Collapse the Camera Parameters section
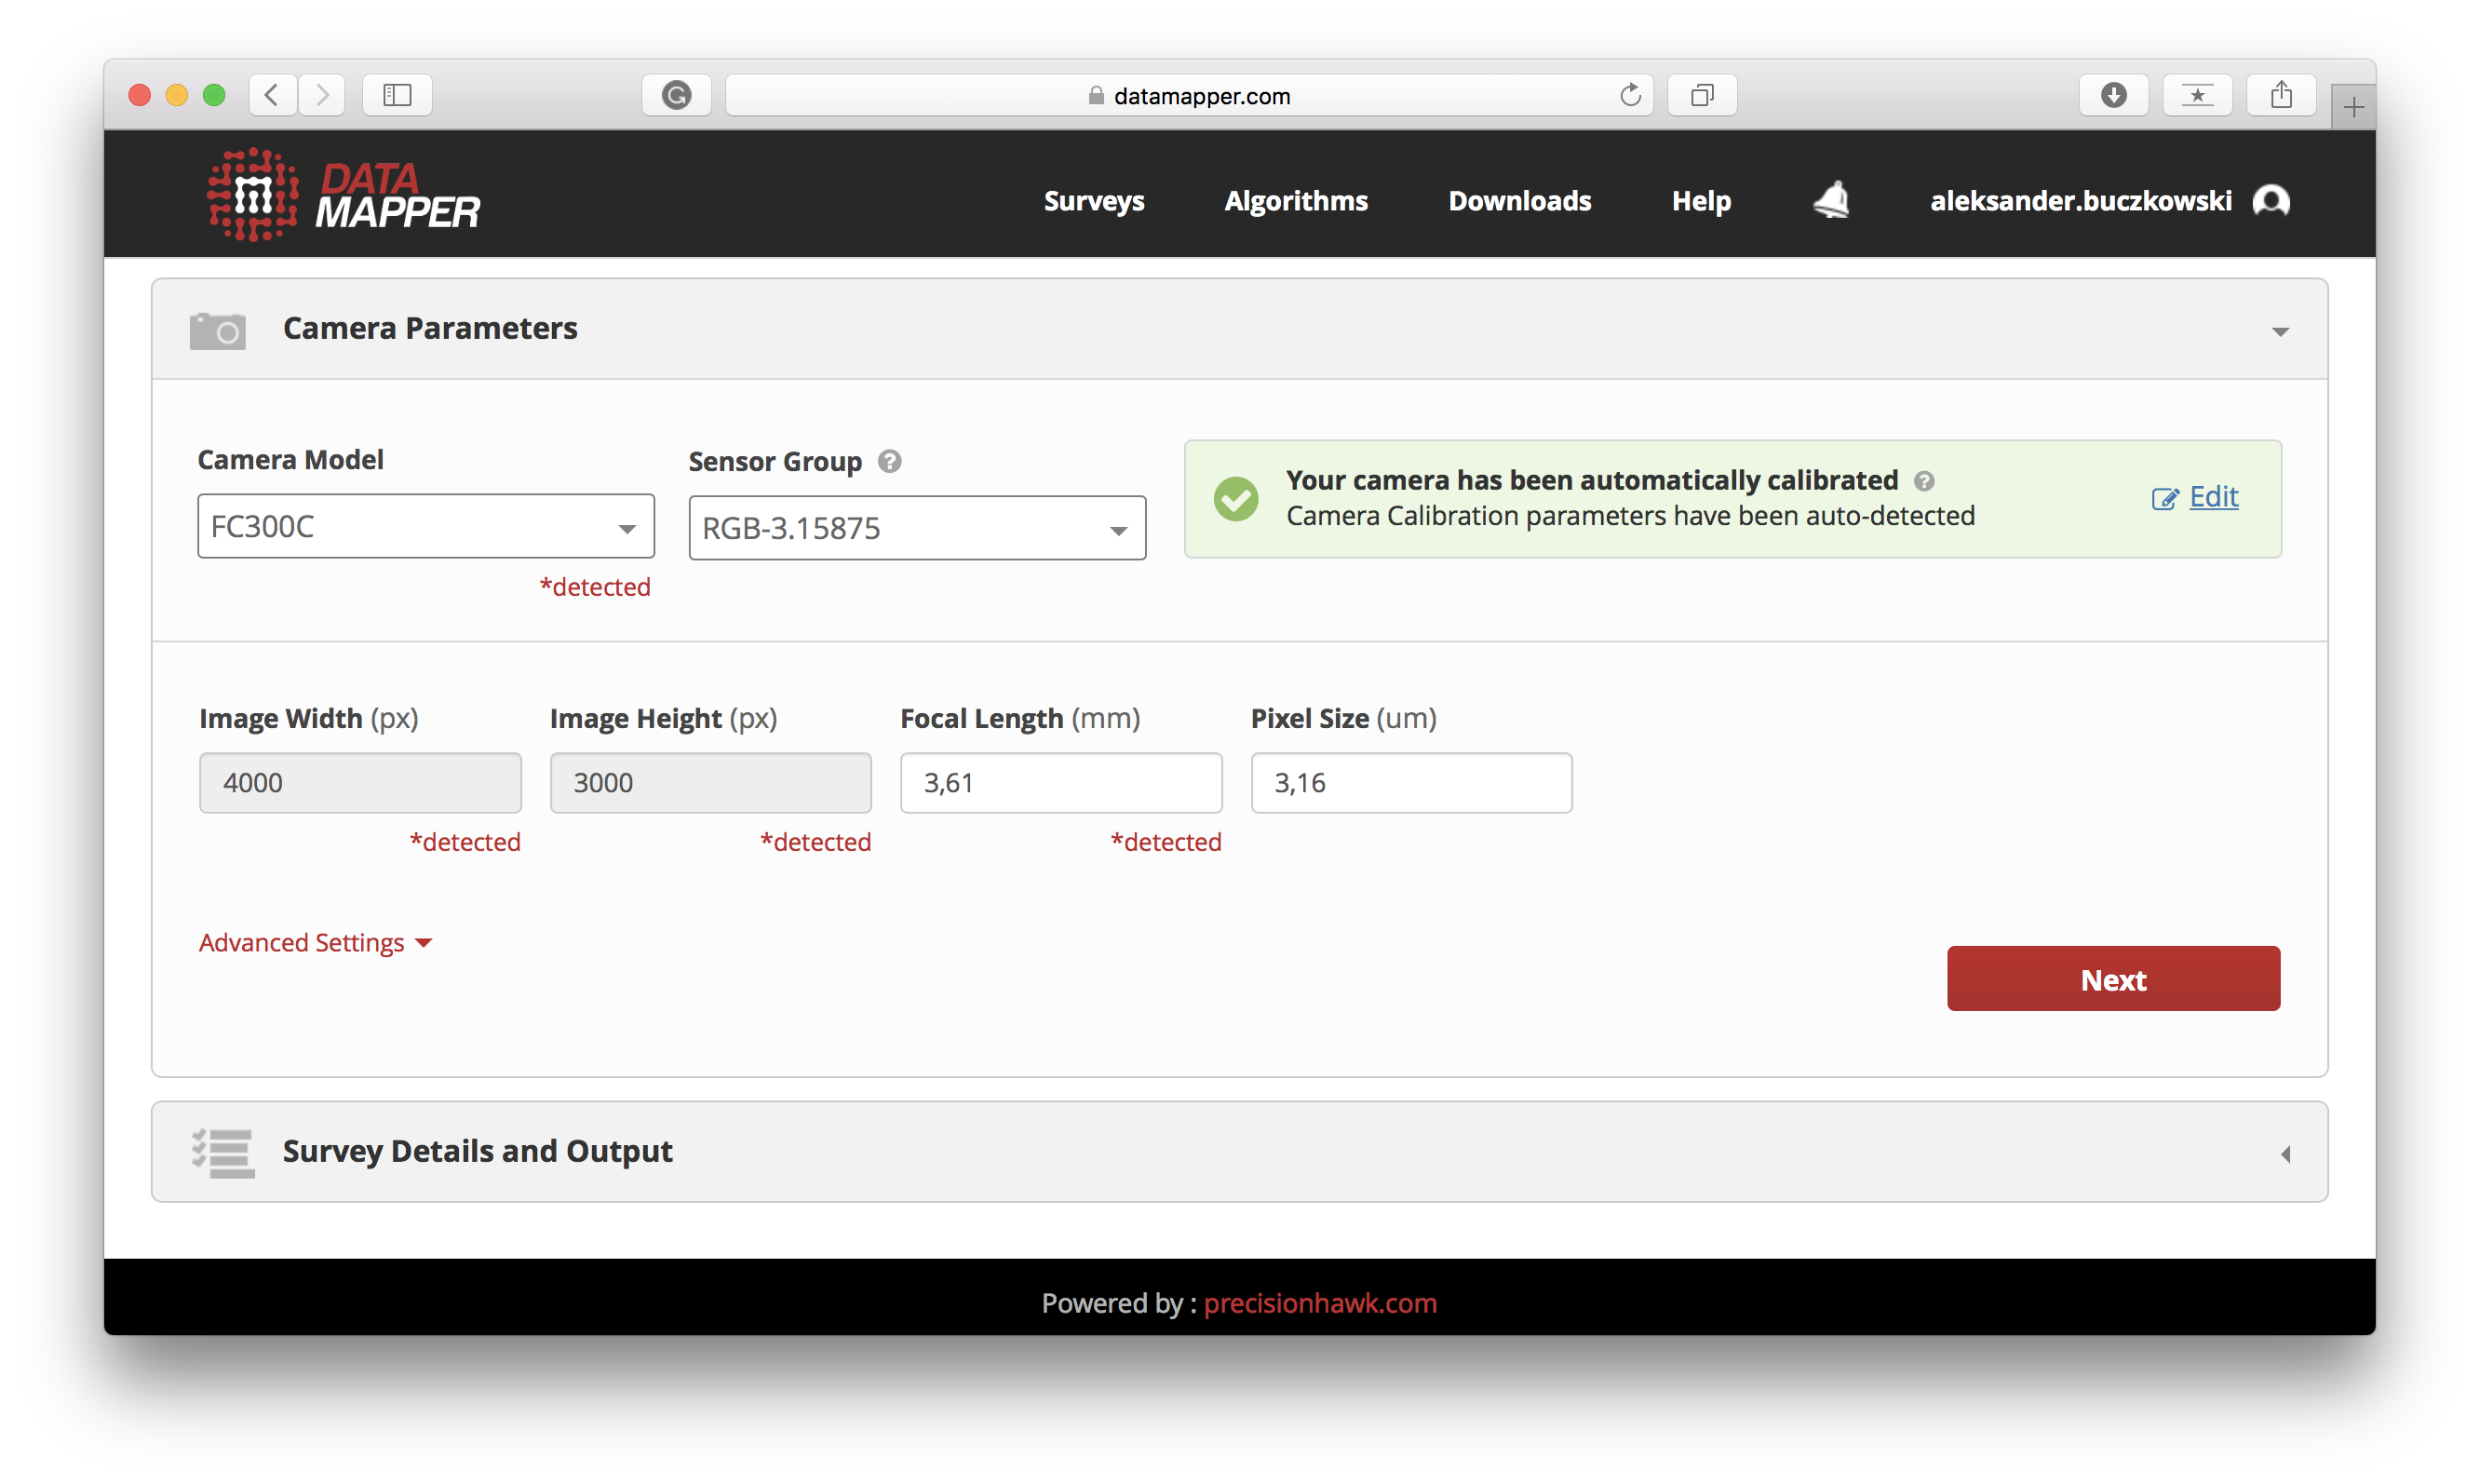The width and height of the screenshot is (2480, 1484). [2280, 331]
